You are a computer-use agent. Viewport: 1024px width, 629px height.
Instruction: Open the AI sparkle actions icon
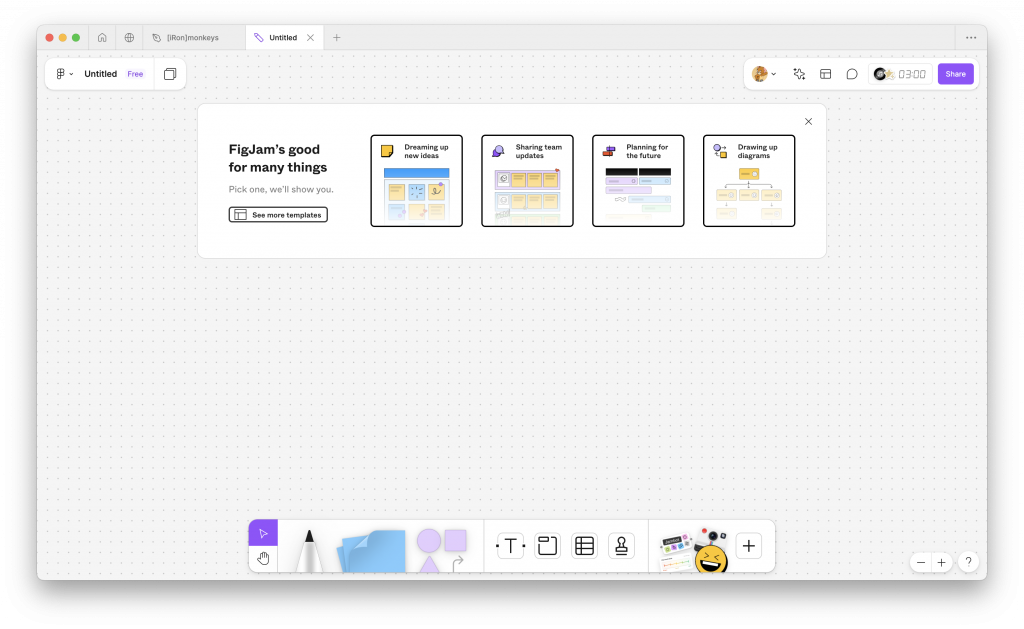pyautogui.click(x=799, y=74)
